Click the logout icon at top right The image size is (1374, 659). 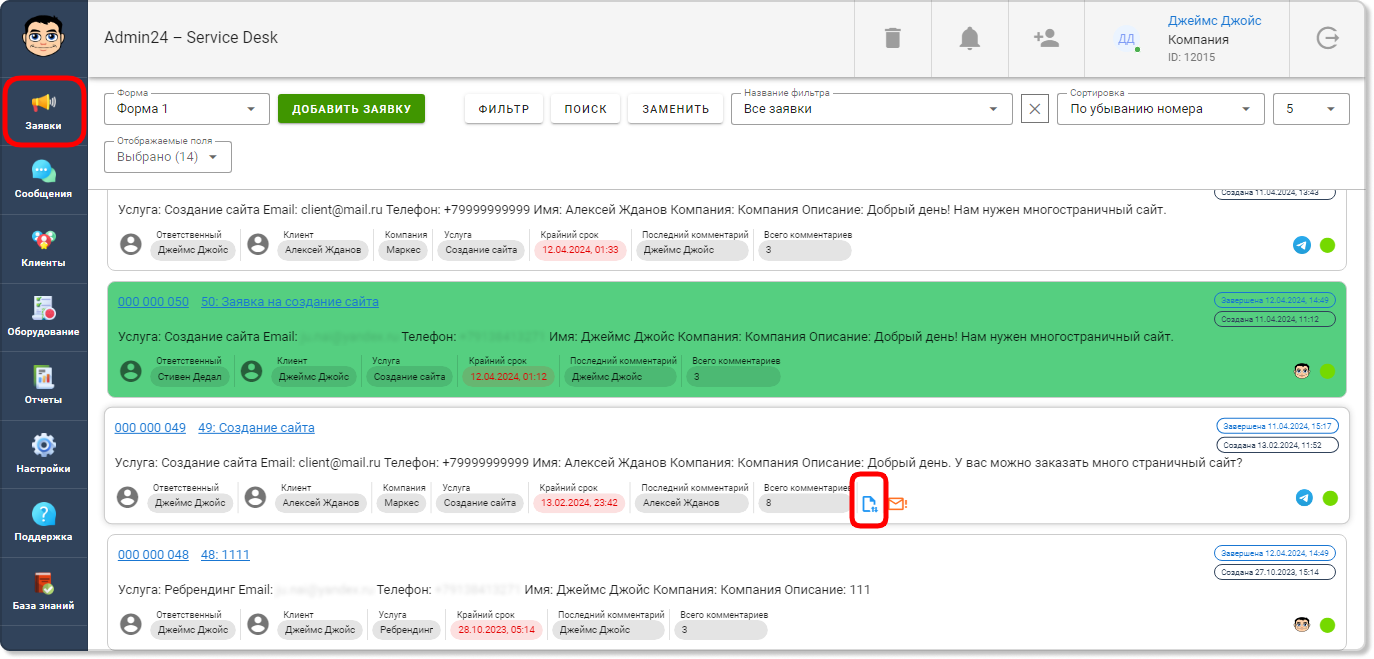(1327, 38)
